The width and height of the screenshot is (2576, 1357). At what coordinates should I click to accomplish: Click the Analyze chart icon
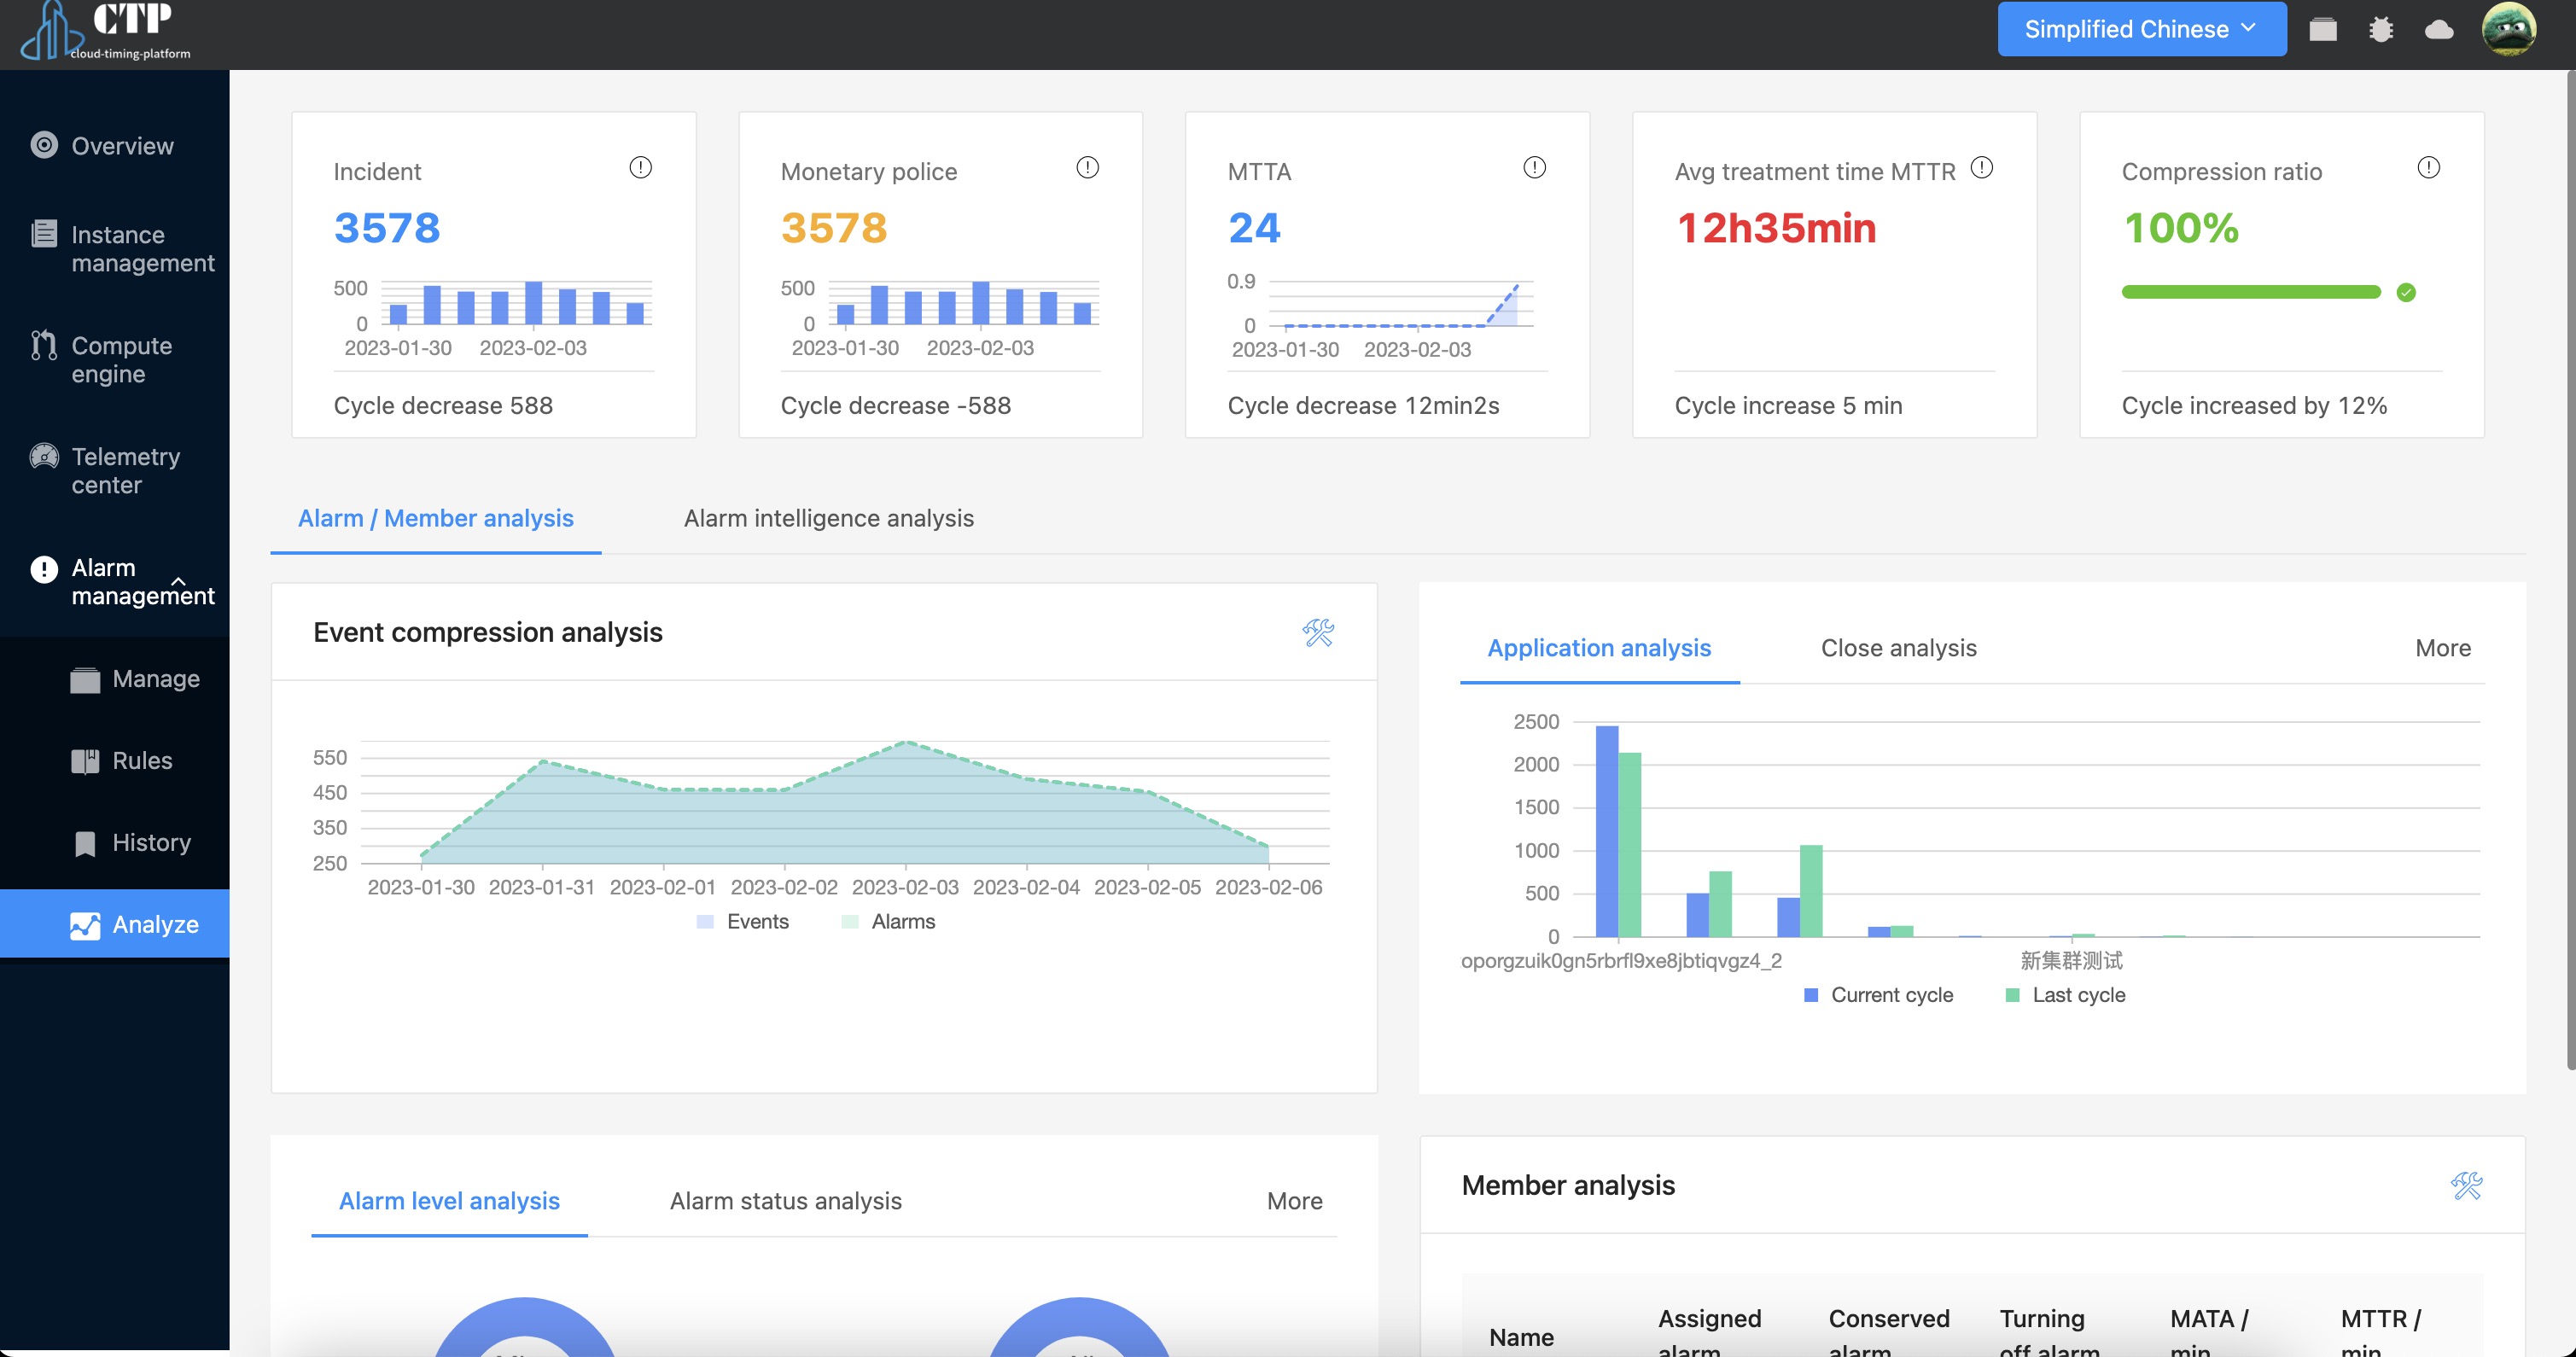pos(85,925)
